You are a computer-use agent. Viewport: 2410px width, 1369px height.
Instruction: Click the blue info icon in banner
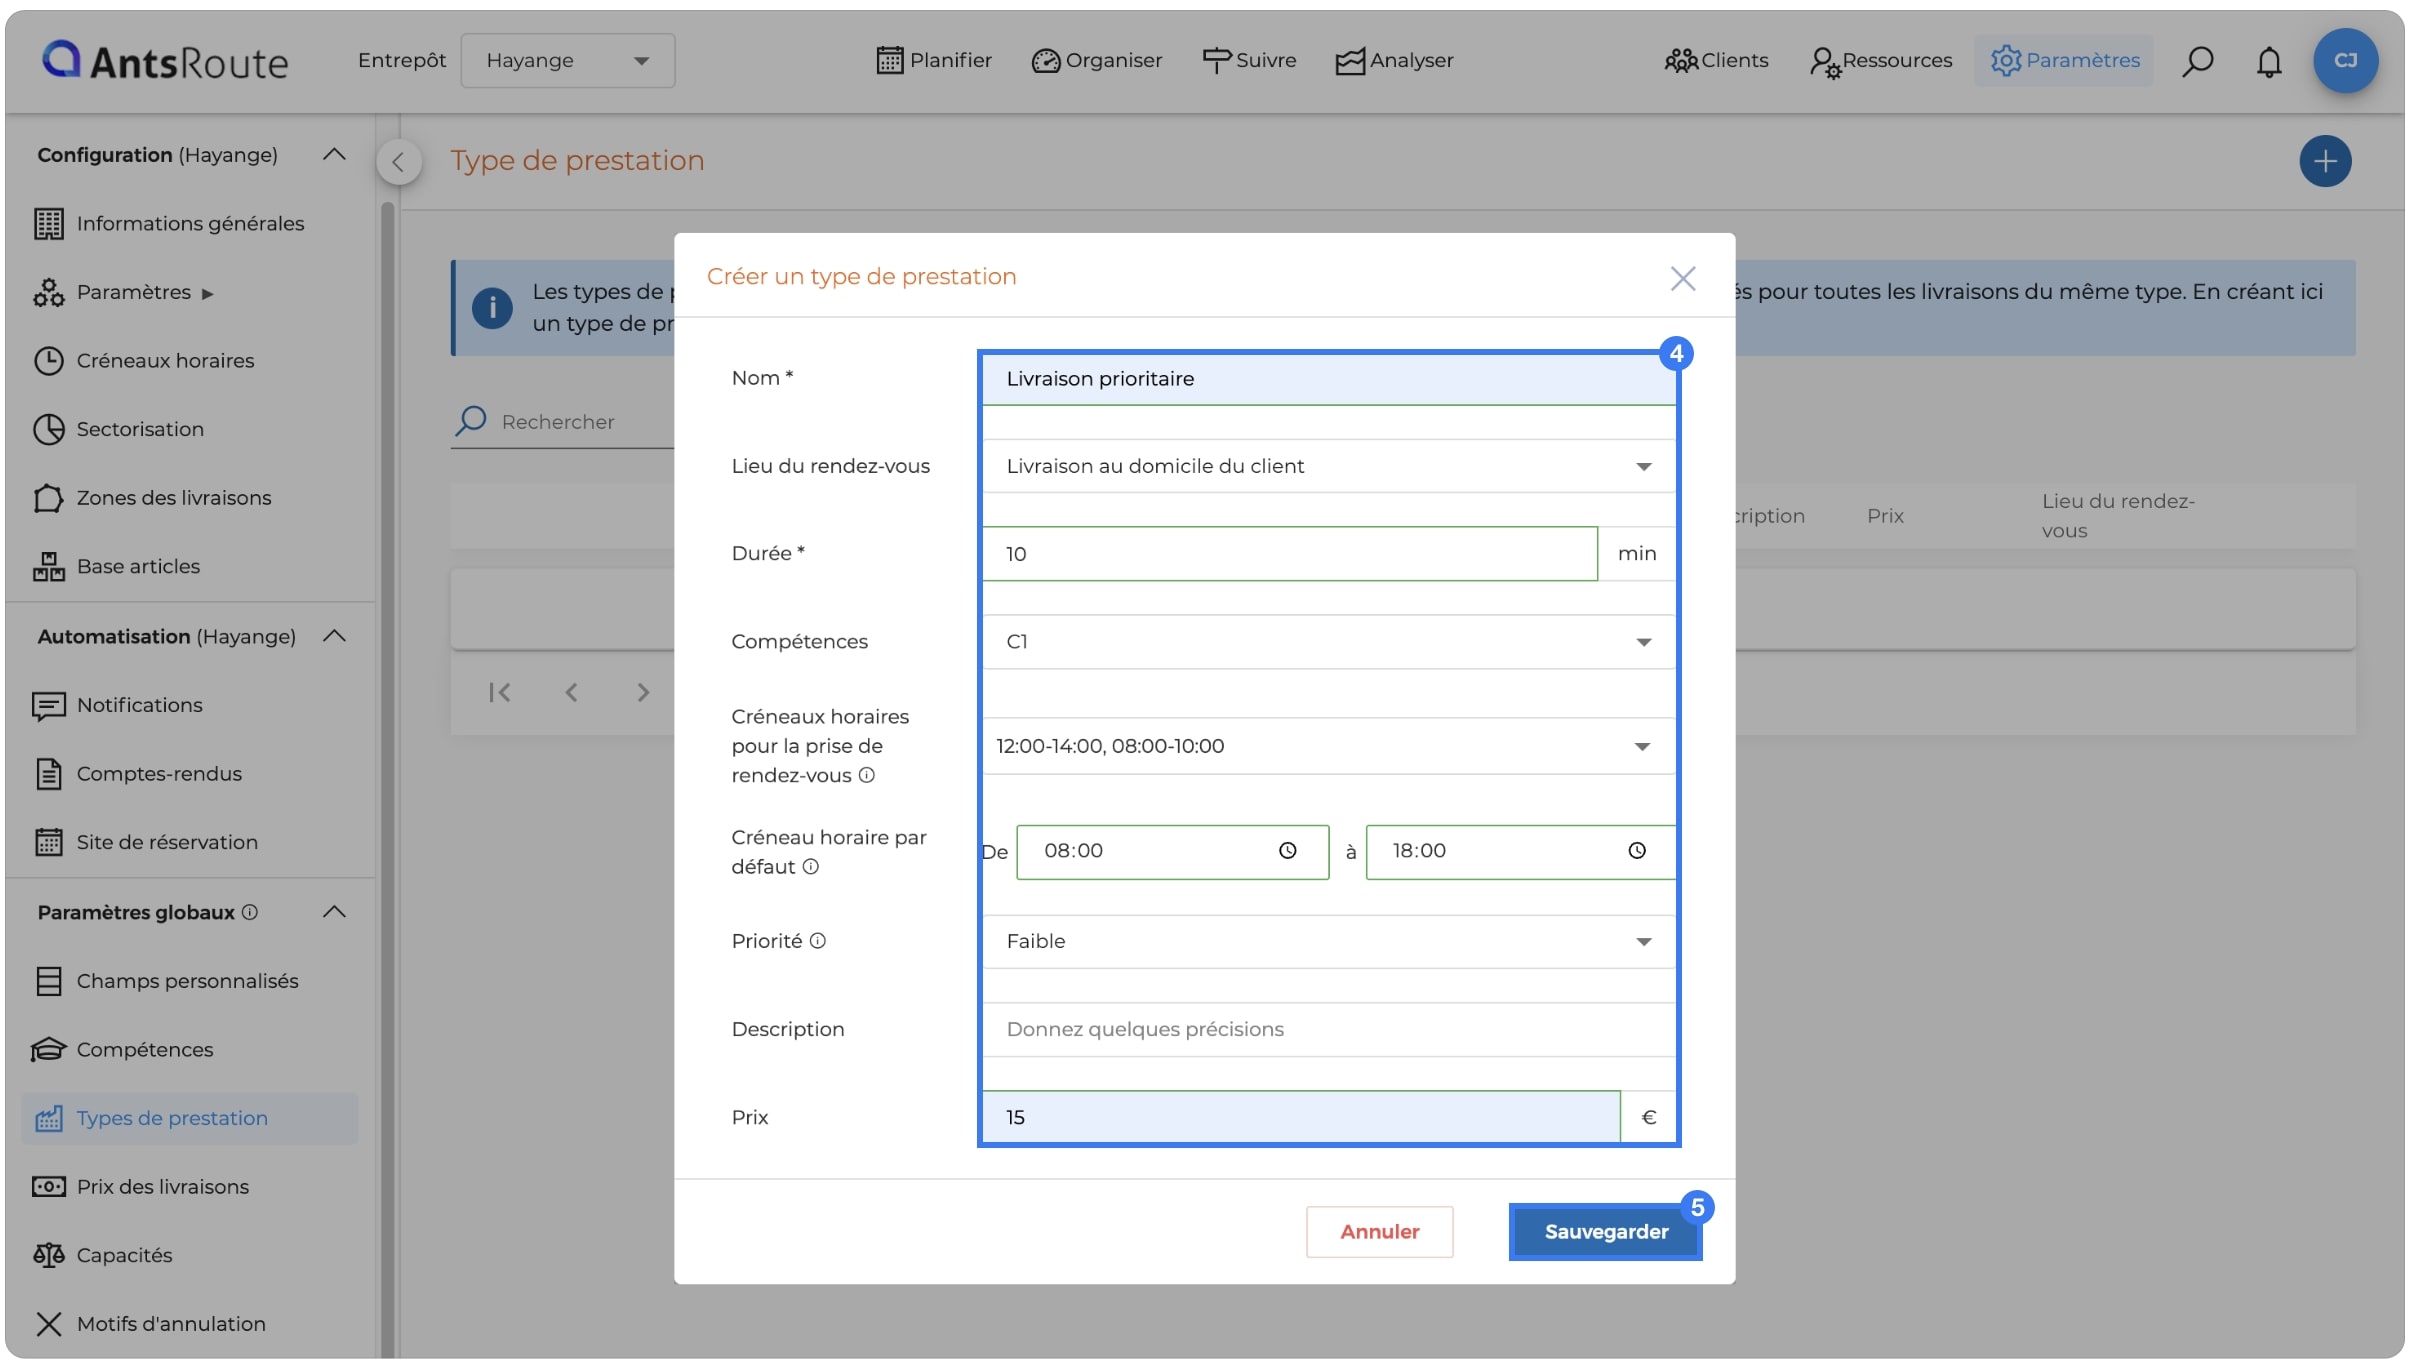(492, 307)
